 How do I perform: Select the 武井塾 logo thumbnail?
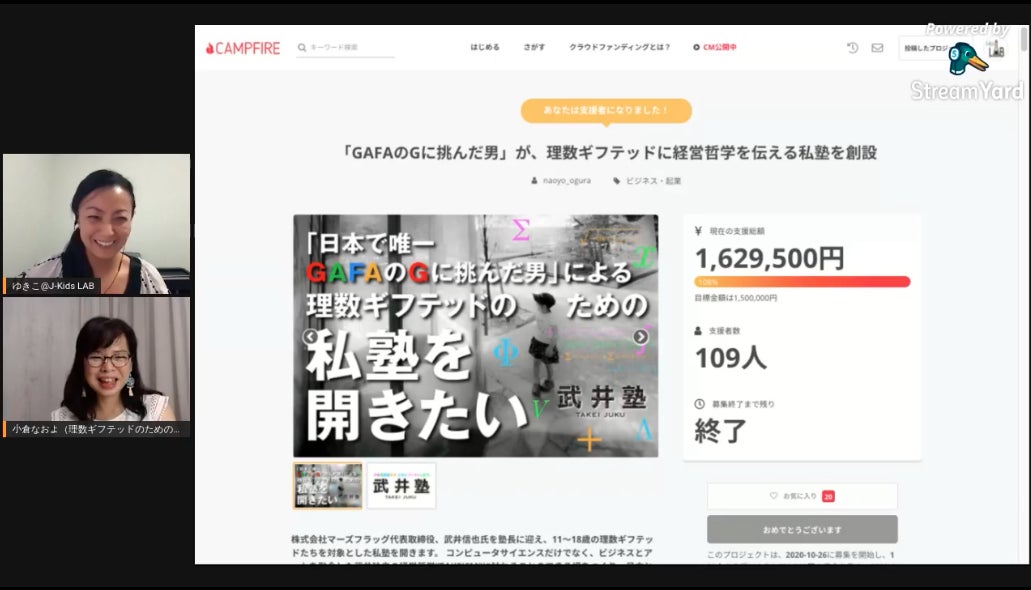(401, 485)
